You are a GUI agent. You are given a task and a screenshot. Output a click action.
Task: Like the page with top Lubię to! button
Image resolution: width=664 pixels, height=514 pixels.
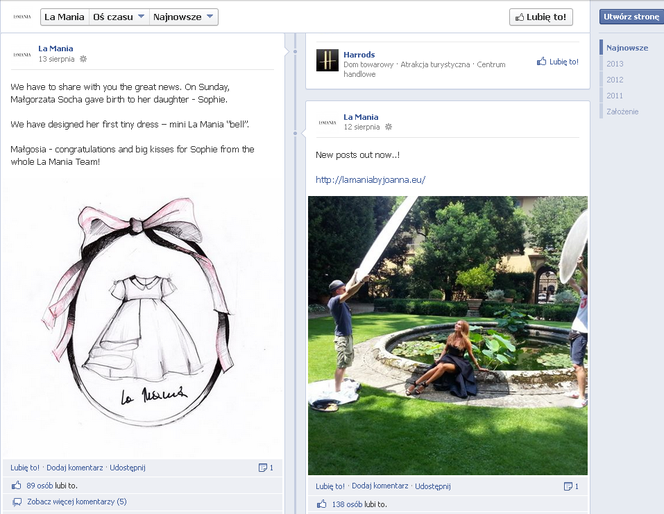tap(541, 17)
